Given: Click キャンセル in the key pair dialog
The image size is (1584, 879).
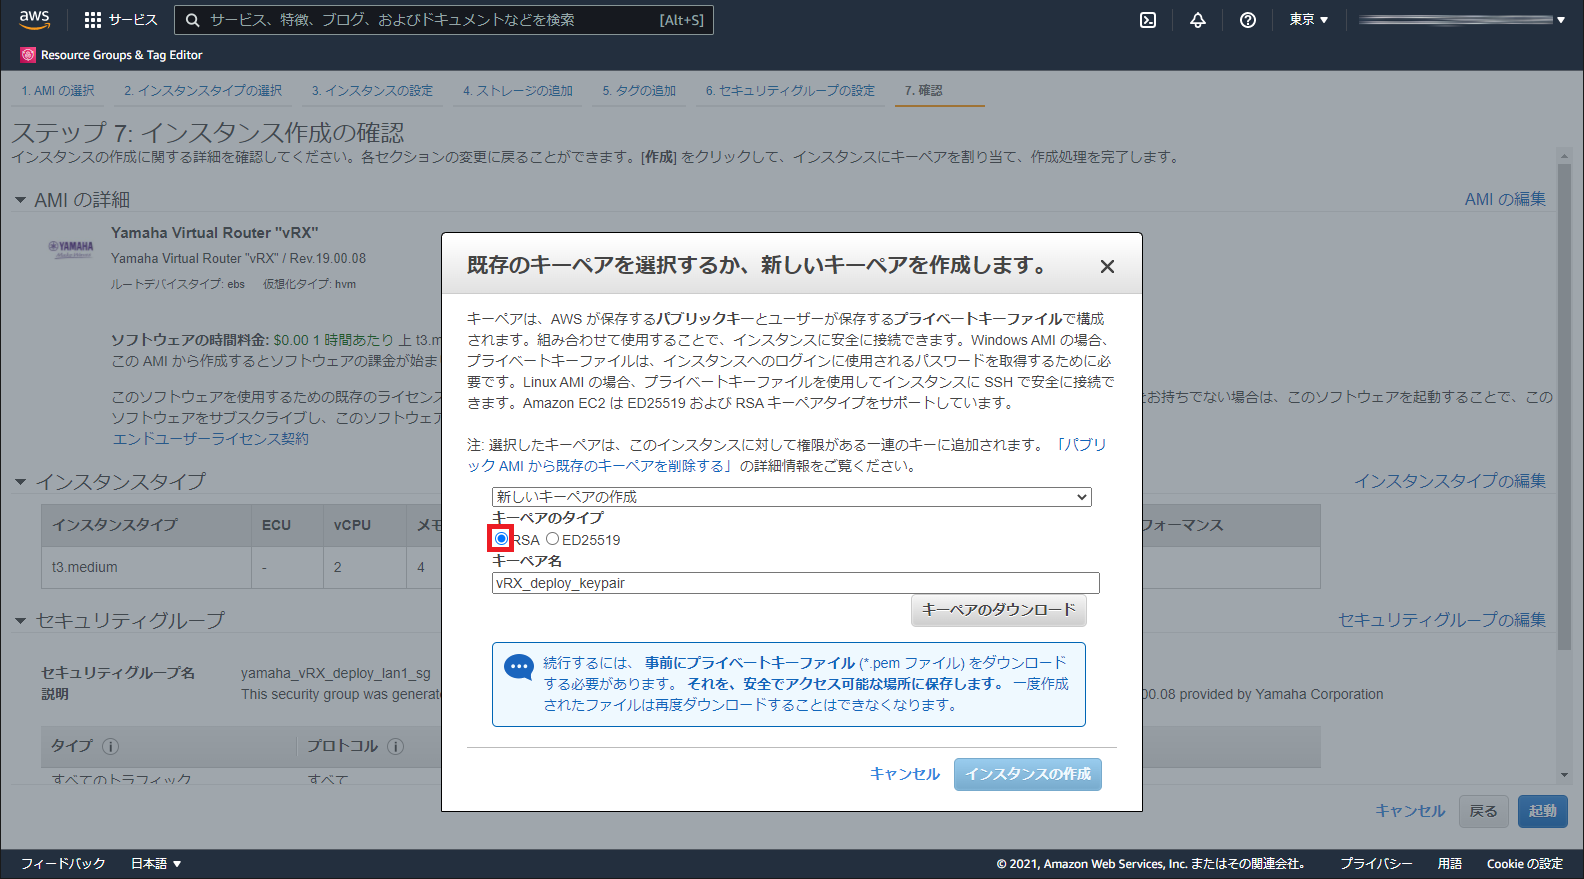Looking at the screenshot, I should [x=905, y=774].
